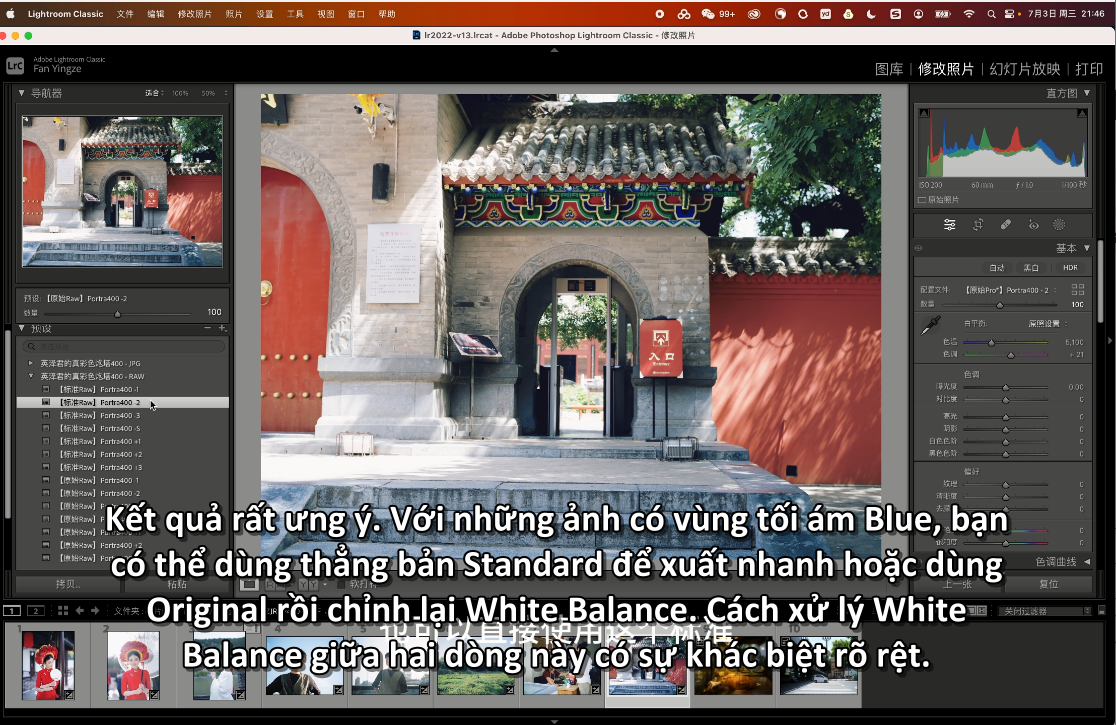Select the Crop overlay tool
Image resolution: width=1116 pixels, height=725 pixels.
[x=978, y=225]
